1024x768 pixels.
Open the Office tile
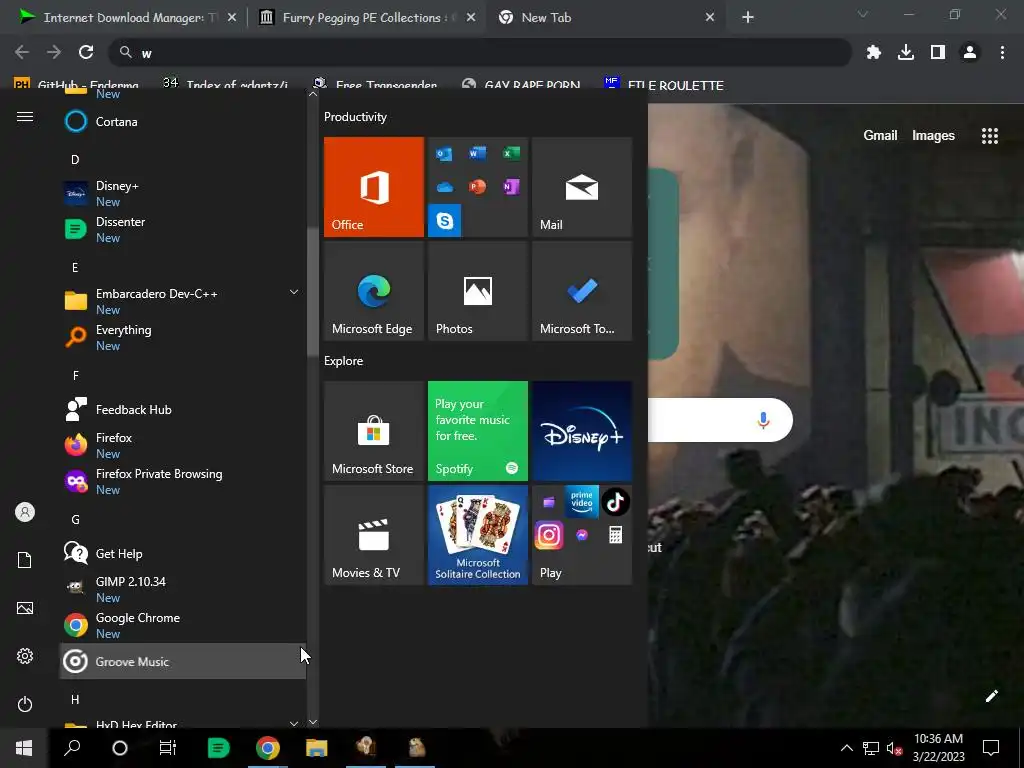374,187
